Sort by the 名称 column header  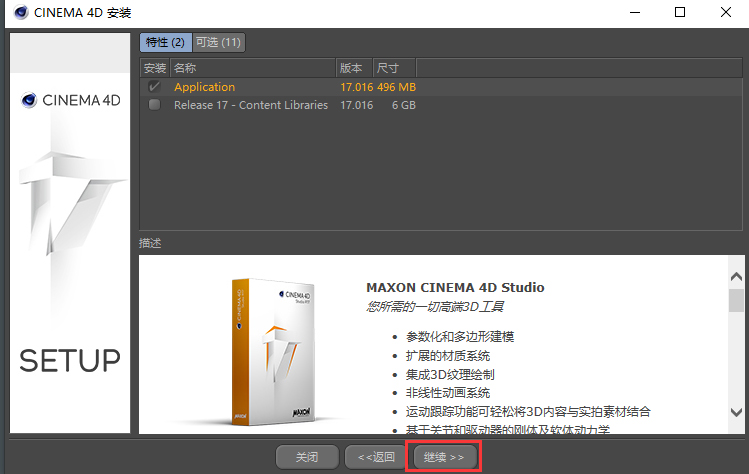point(253,68)
